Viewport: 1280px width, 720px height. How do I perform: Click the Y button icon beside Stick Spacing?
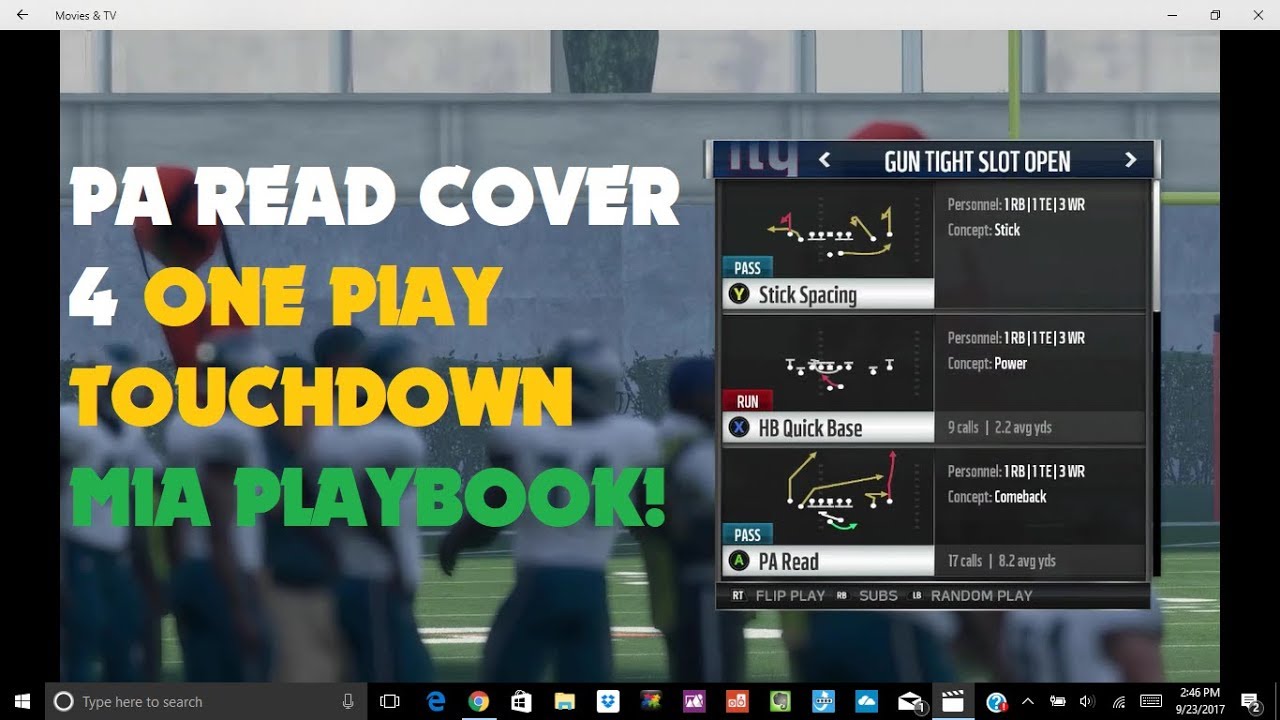click(x=739, y=294)
